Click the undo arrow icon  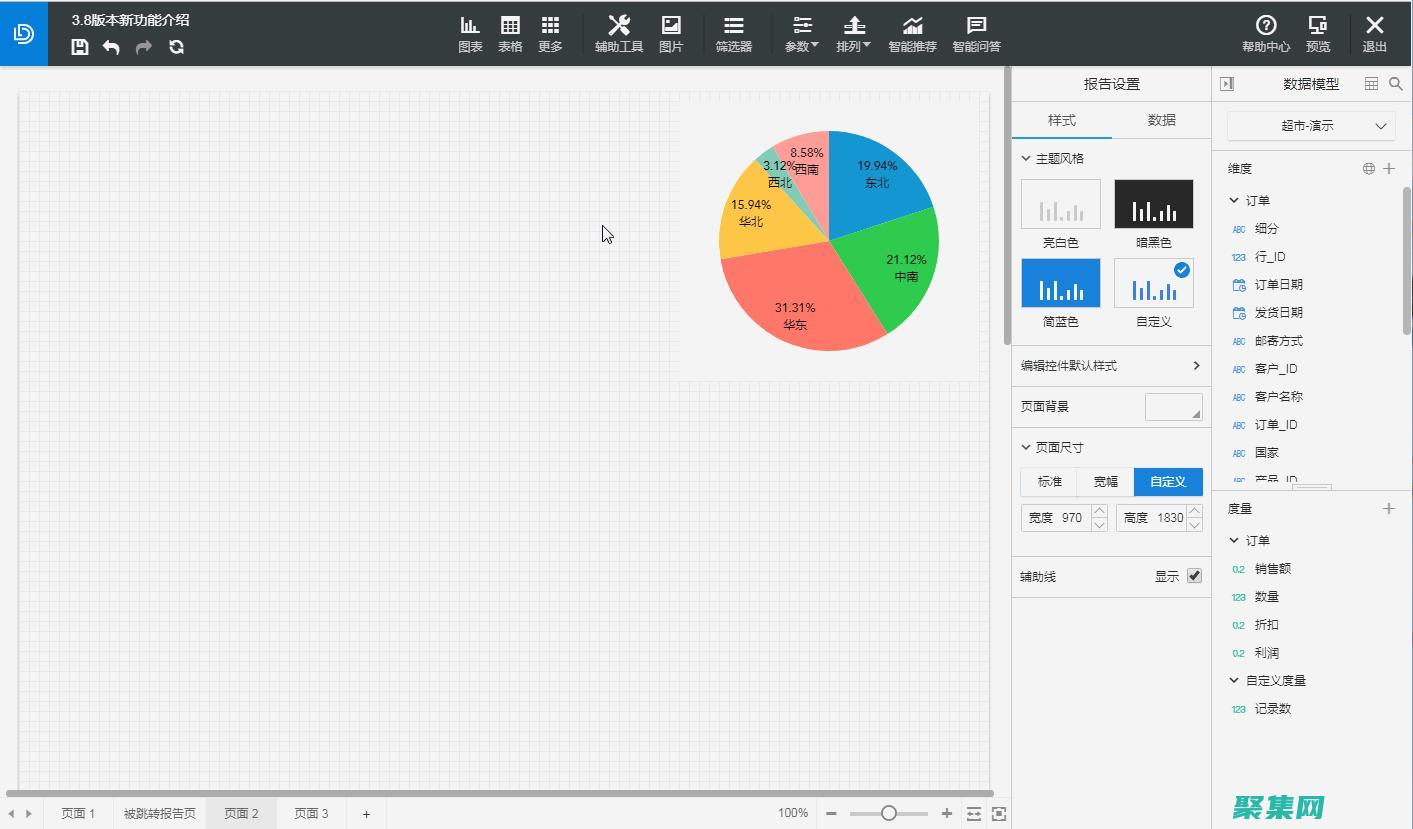(x=111, y=47)
